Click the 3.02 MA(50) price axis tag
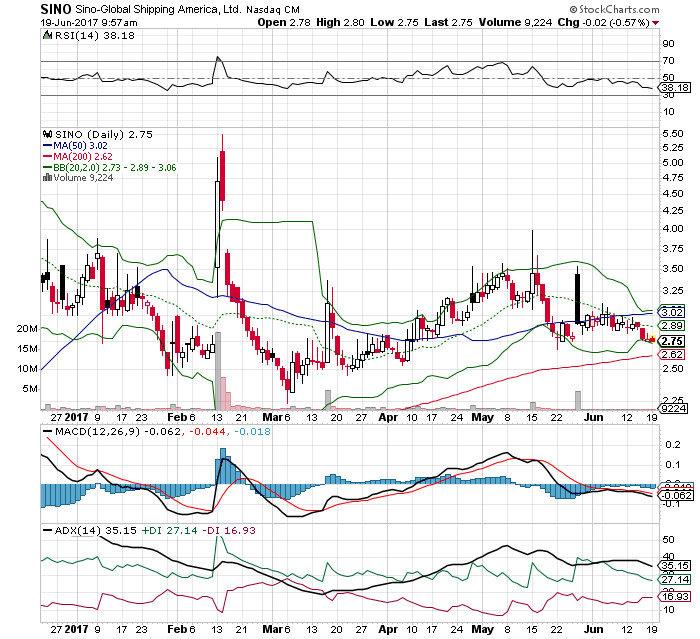The image size is (700, 639). (672, 313)
